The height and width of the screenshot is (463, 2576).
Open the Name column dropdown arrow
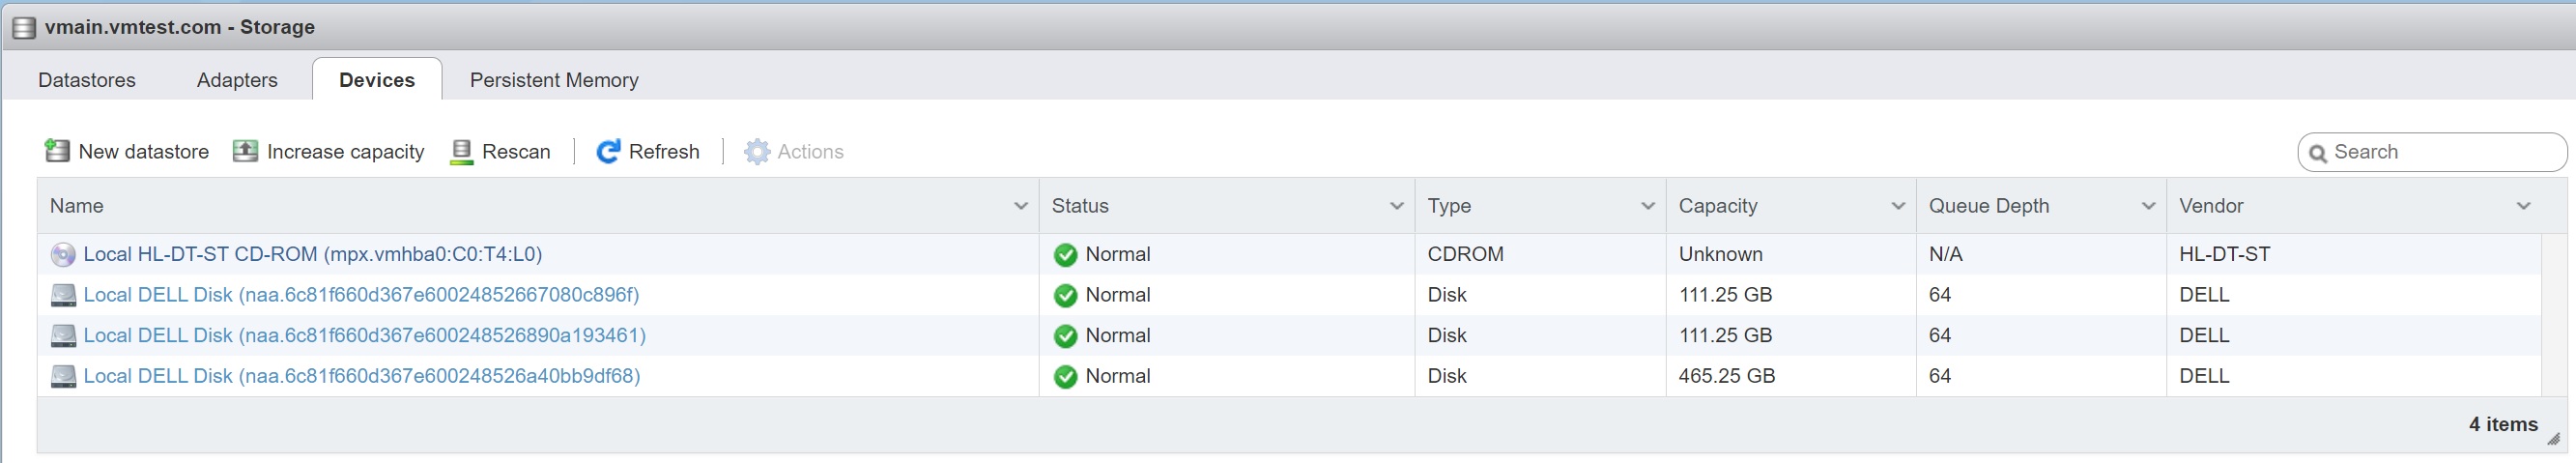[1020, 206]
